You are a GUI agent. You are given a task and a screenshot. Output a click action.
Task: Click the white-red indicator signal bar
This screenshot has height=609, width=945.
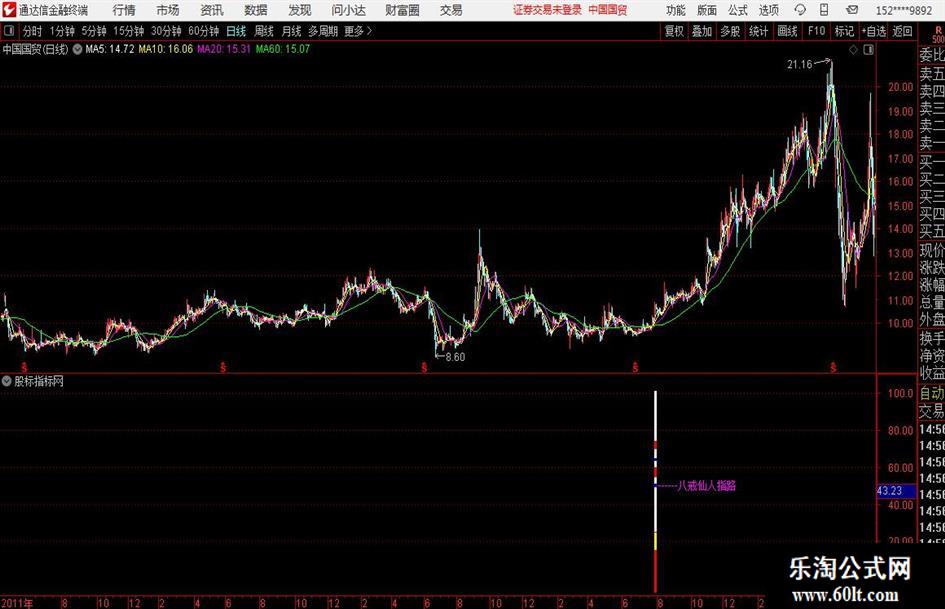[656, 491]
